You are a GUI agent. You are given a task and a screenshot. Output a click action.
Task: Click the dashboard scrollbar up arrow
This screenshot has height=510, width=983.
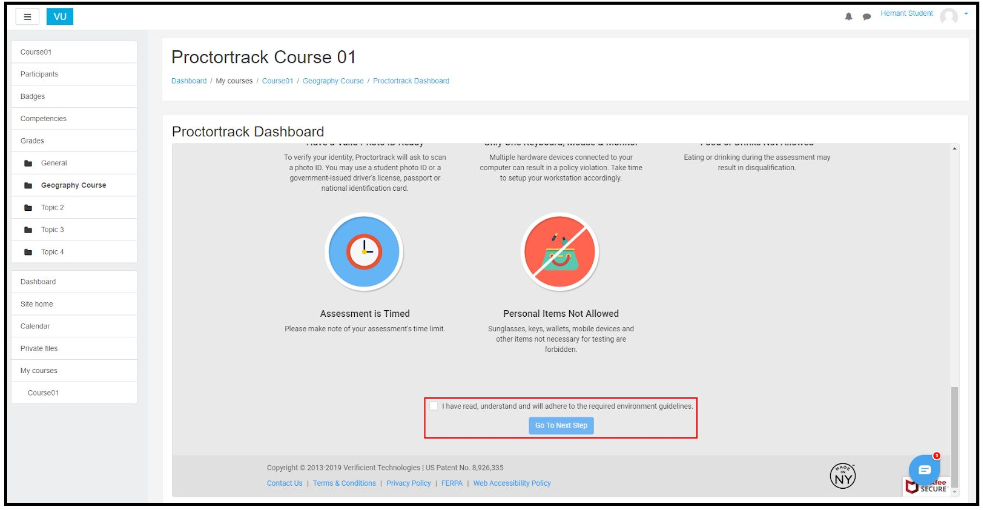coord(954,149)
